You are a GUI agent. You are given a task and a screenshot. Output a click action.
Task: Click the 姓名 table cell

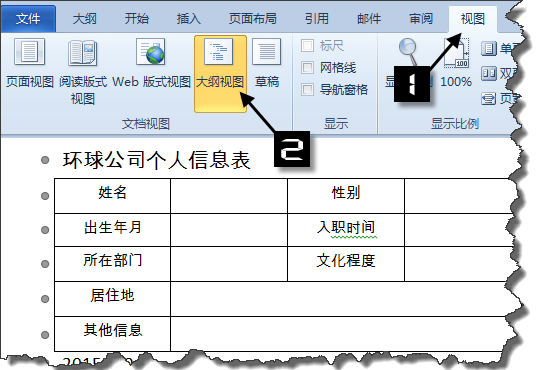(x=112, y=196)
